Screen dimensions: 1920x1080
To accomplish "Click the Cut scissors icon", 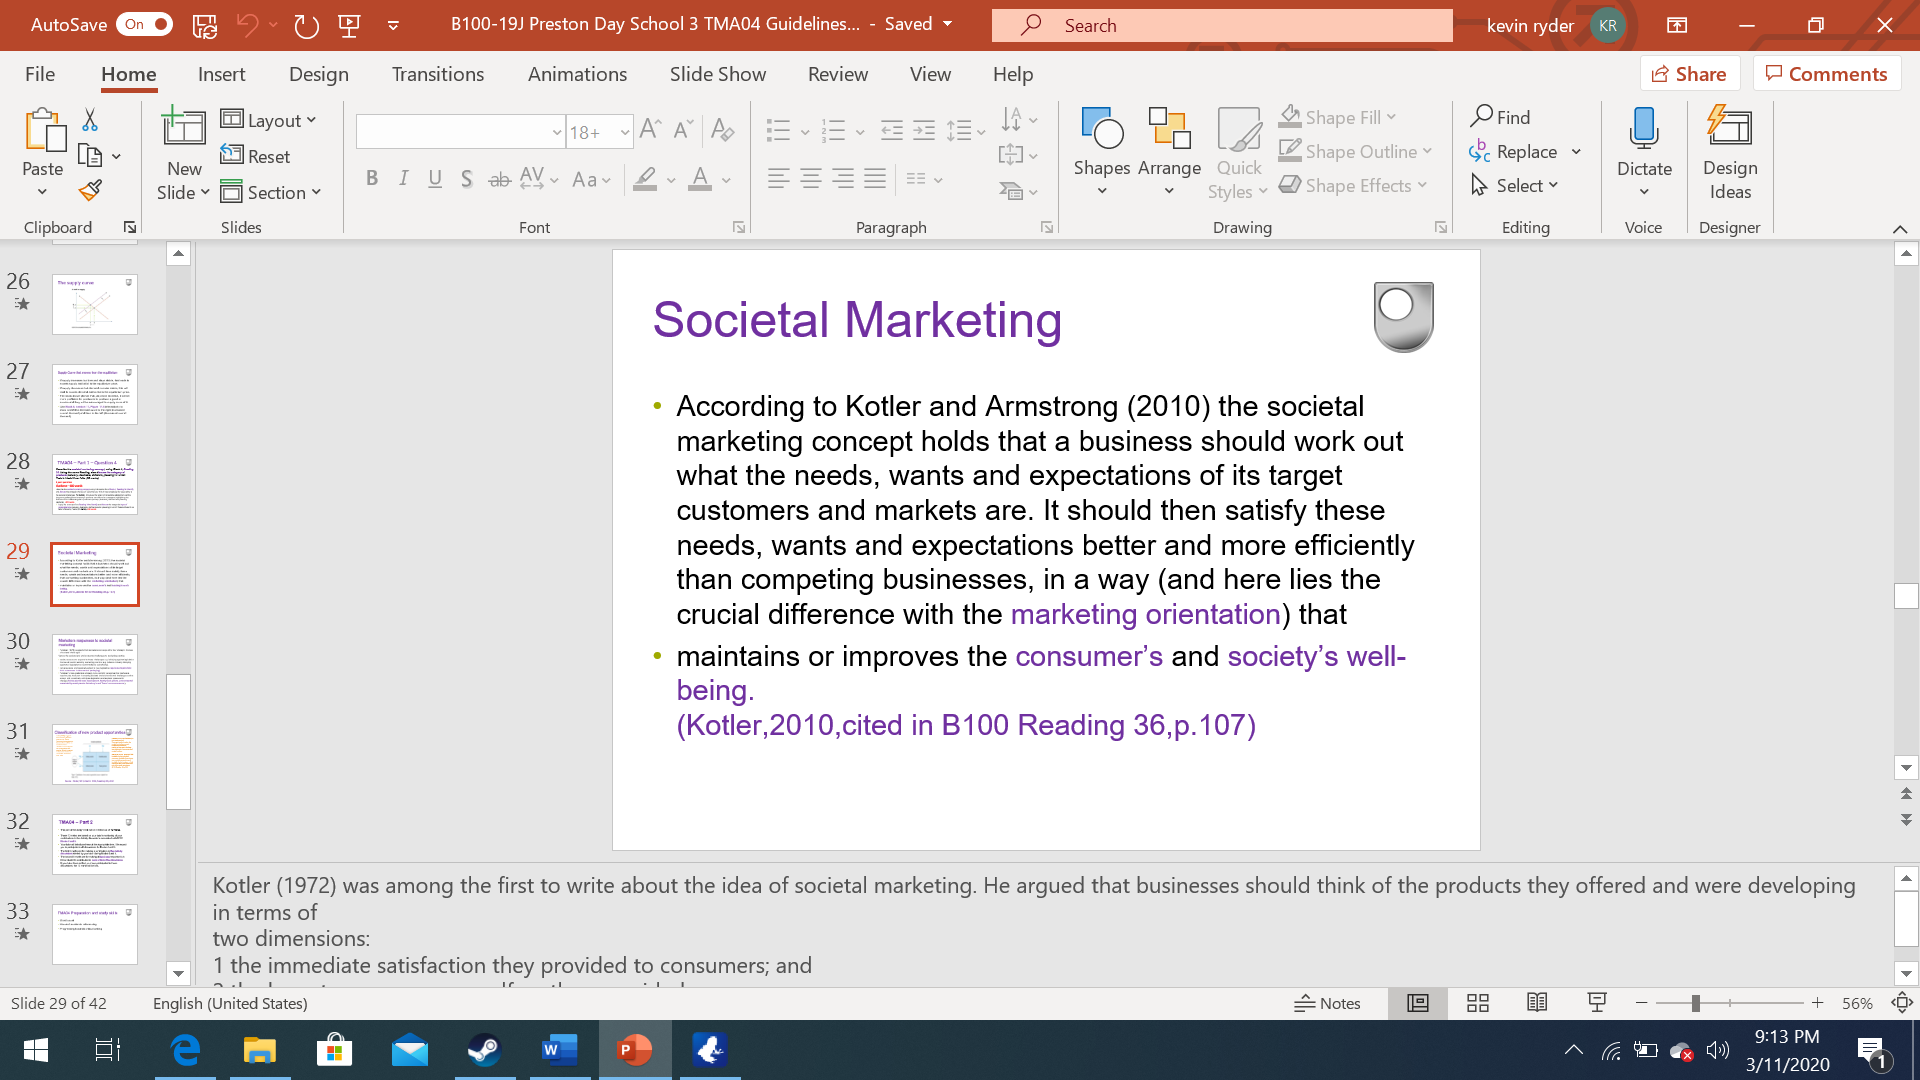I will click(x=90, y=120).
